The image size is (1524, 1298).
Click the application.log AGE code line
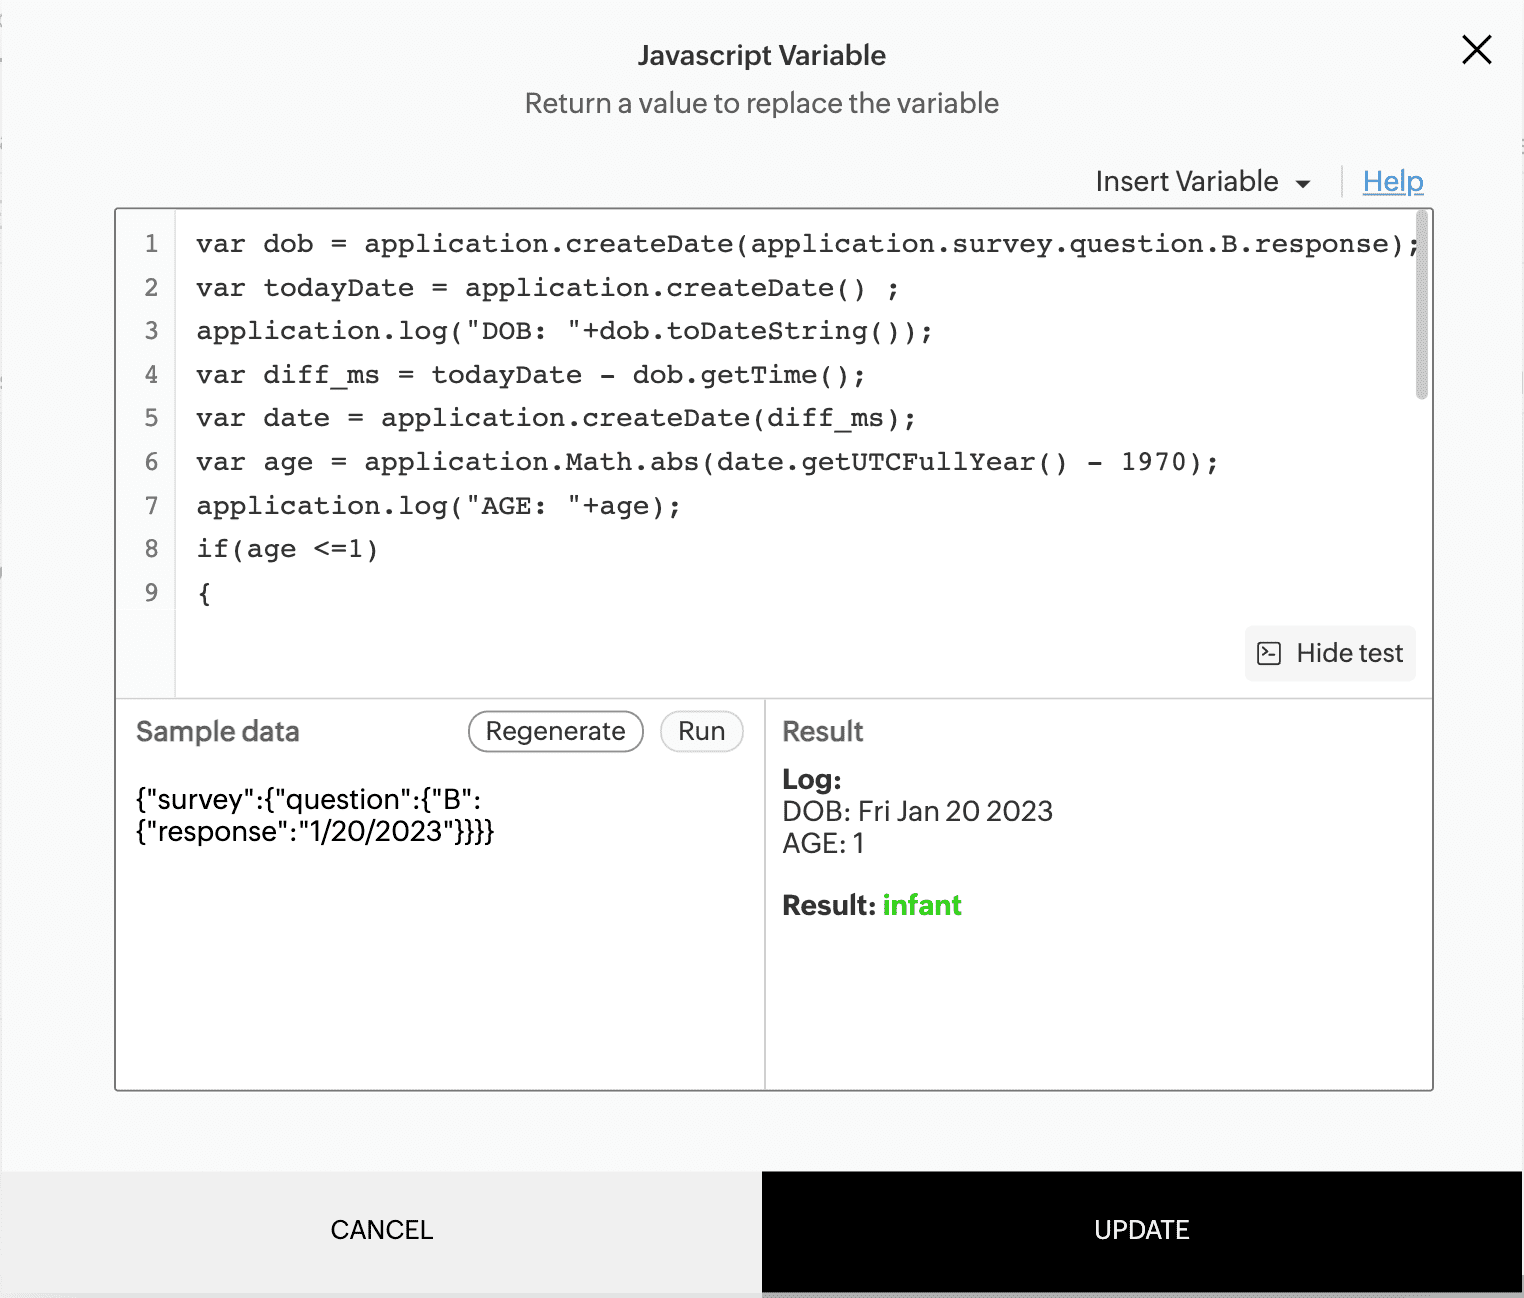click(x=438, y=506)
